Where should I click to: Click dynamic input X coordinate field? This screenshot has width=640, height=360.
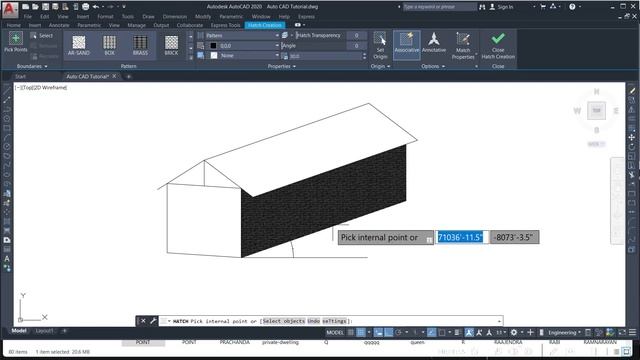point(462,237)
